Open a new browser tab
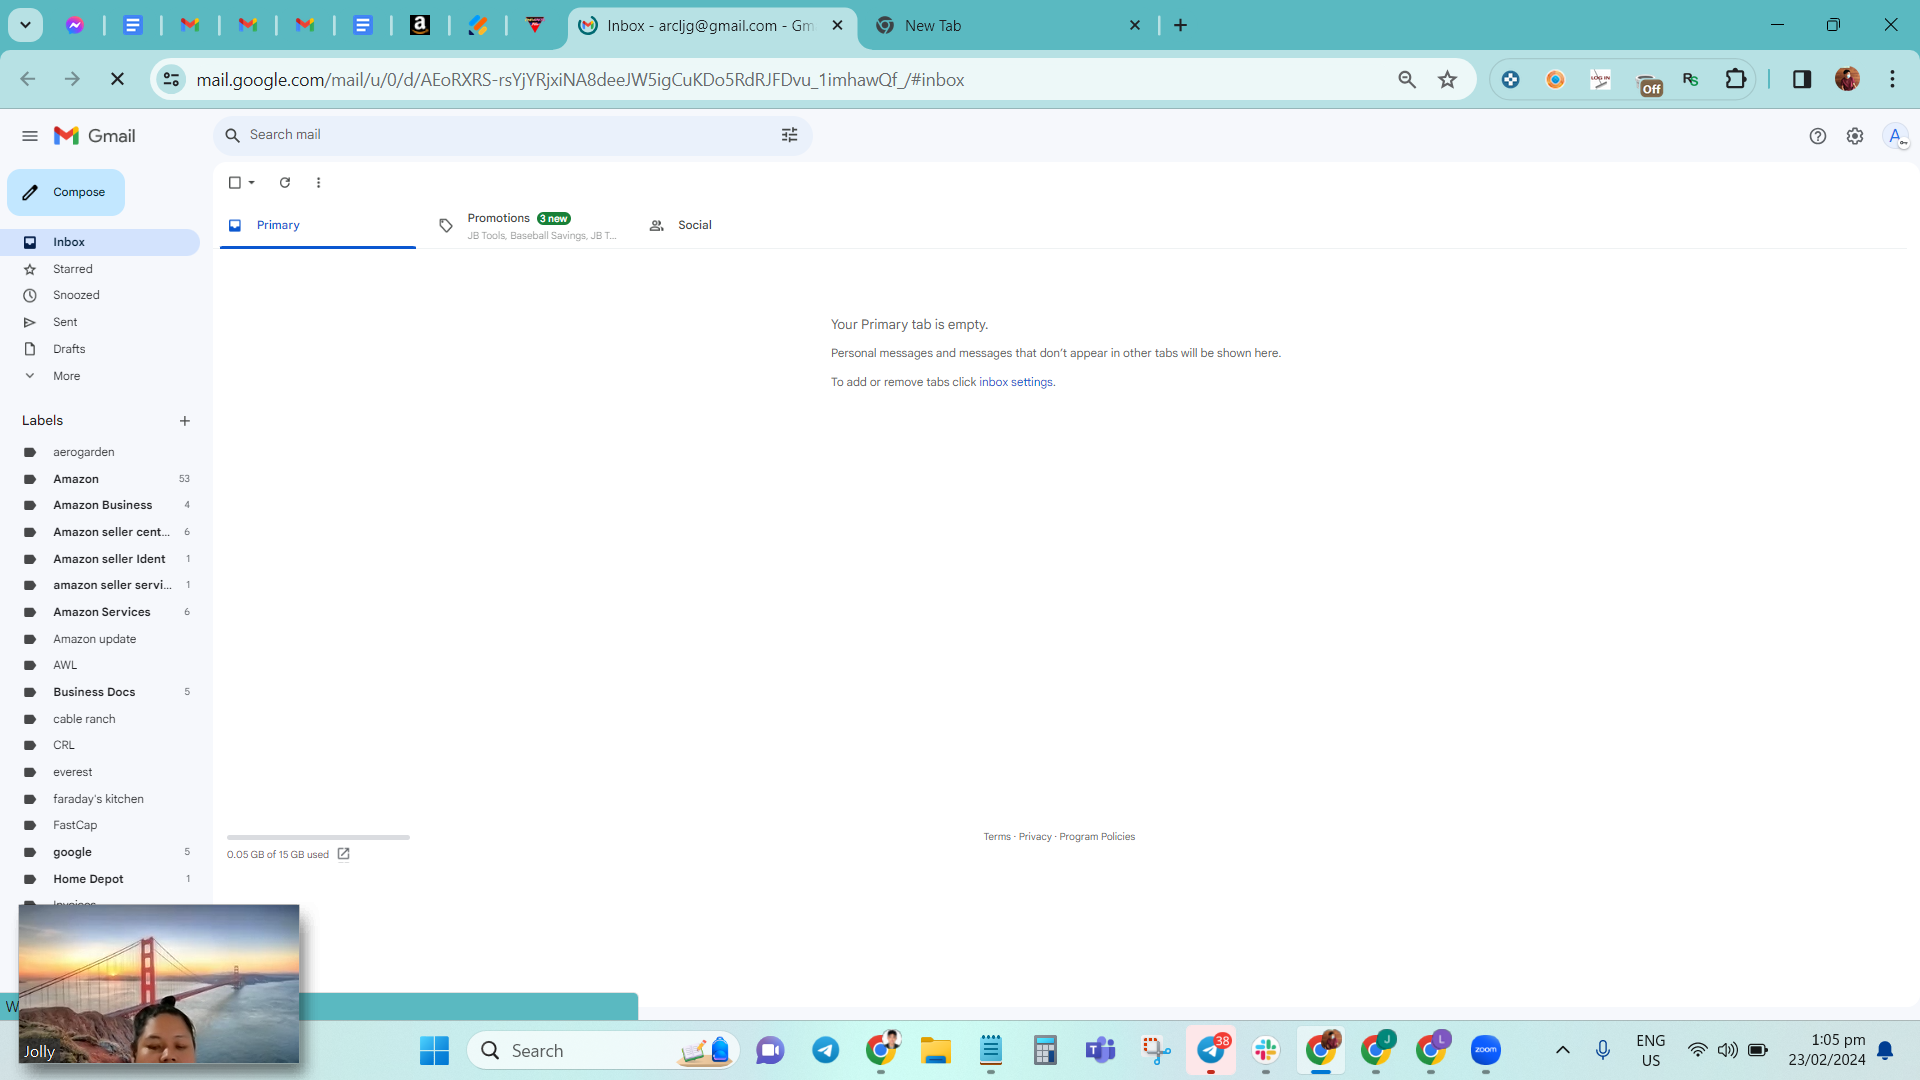Screen dimensions: 1920x1080 [x=1180, y=25]
